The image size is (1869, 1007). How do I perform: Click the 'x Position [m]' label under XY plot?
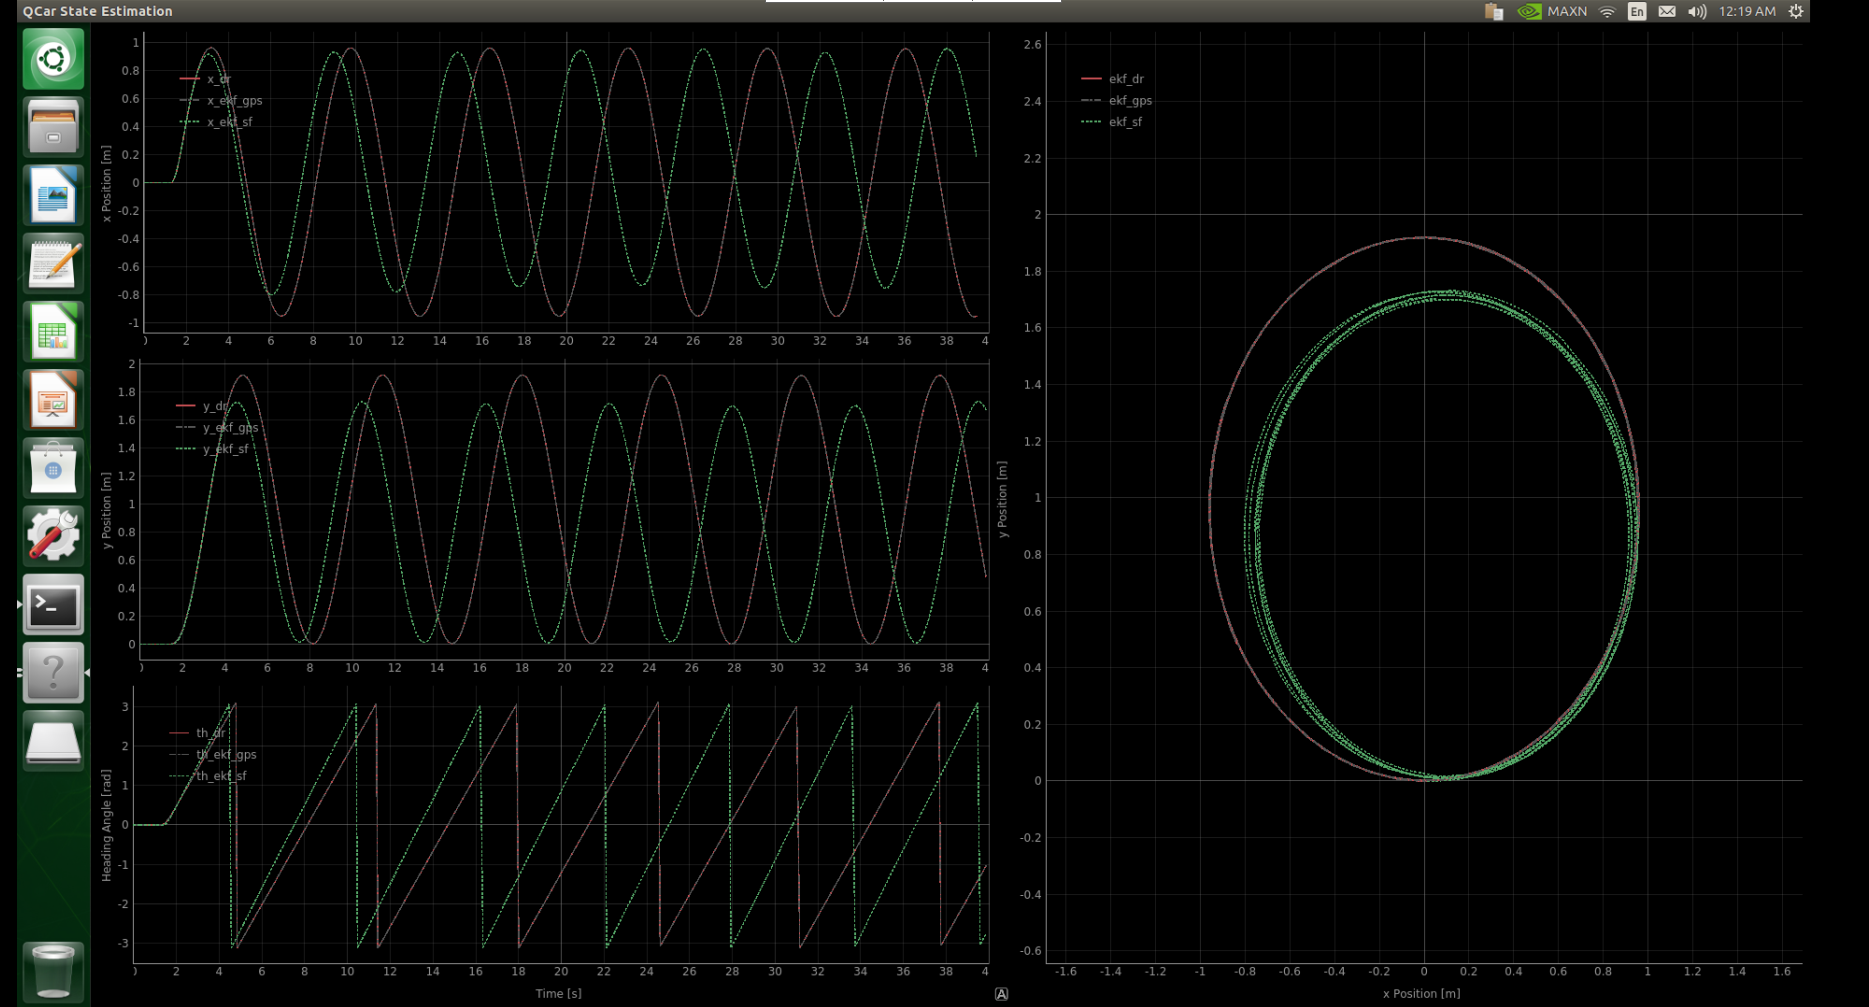(x=1421, y=993)
